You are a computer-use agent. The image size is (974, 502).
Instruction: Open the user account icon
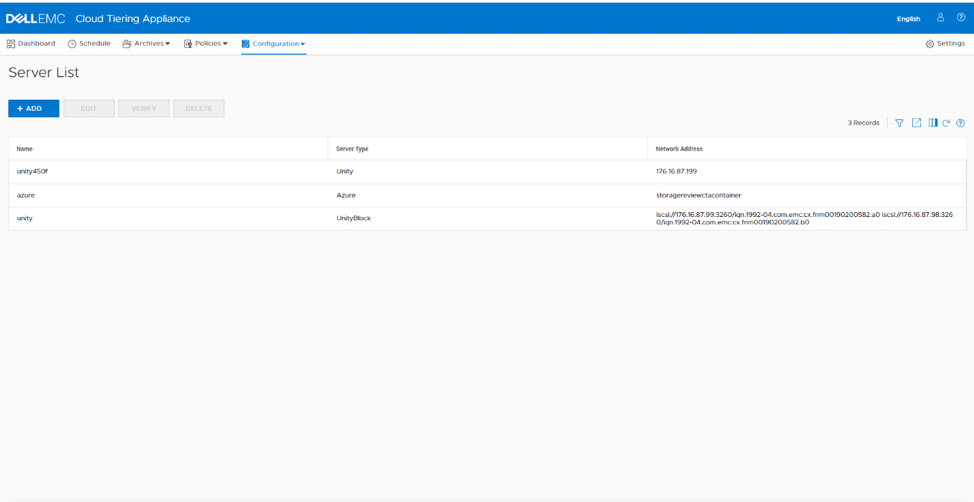pos(940,17)
